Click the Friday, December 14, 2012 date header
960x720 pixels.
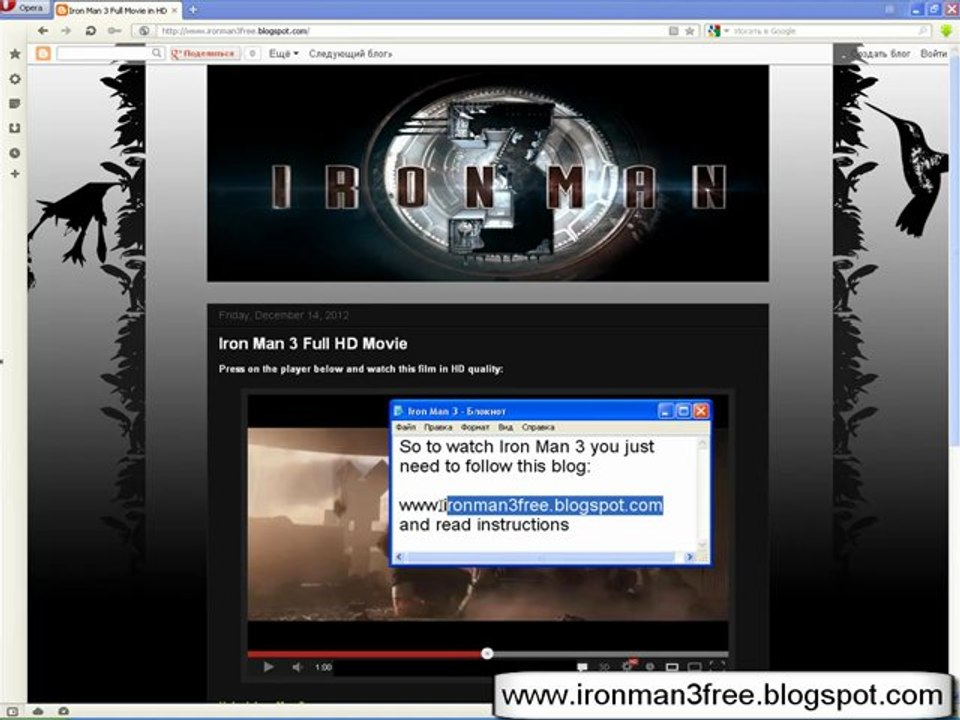pos(283,315)
